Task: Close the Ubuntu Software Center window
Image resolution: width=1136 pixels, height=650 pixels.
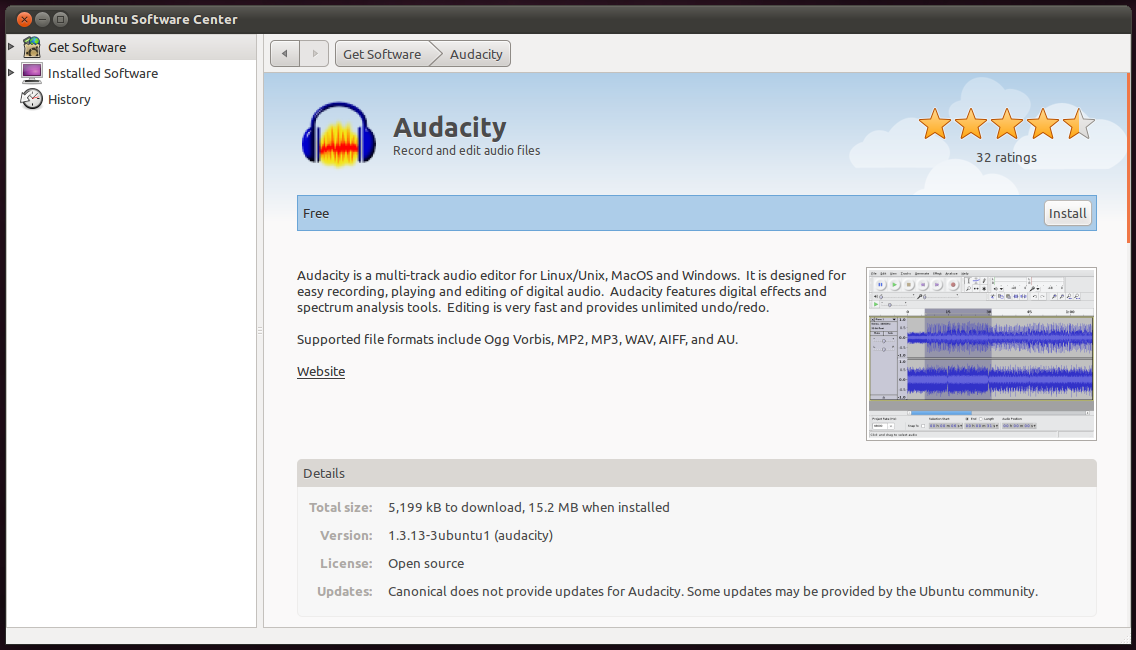Action: click(x=25, y=20)
